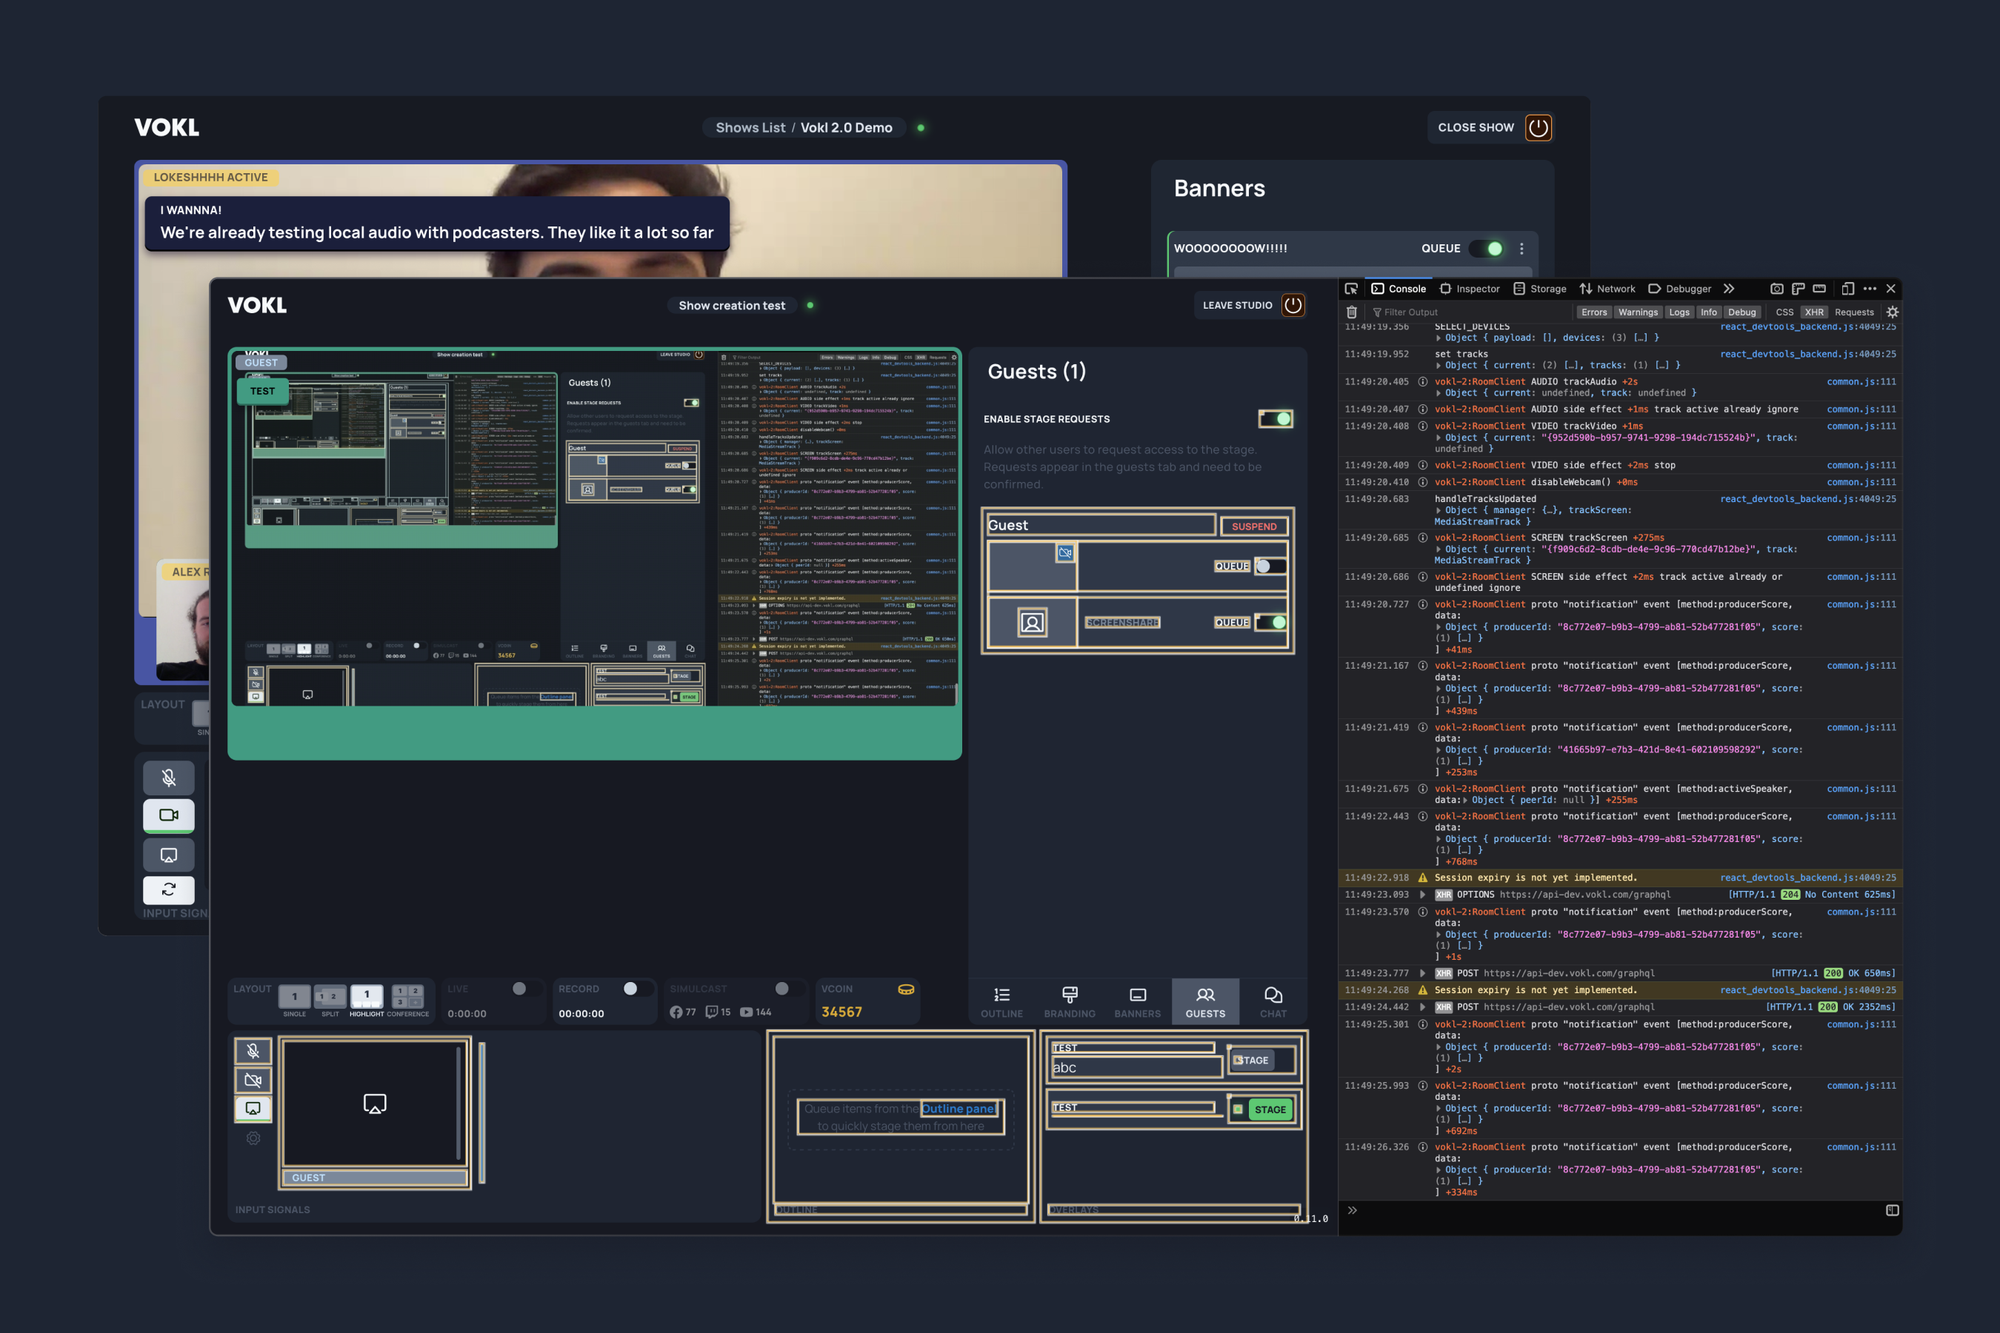Open the Branding panel tab

(x=1069, y=1002)
